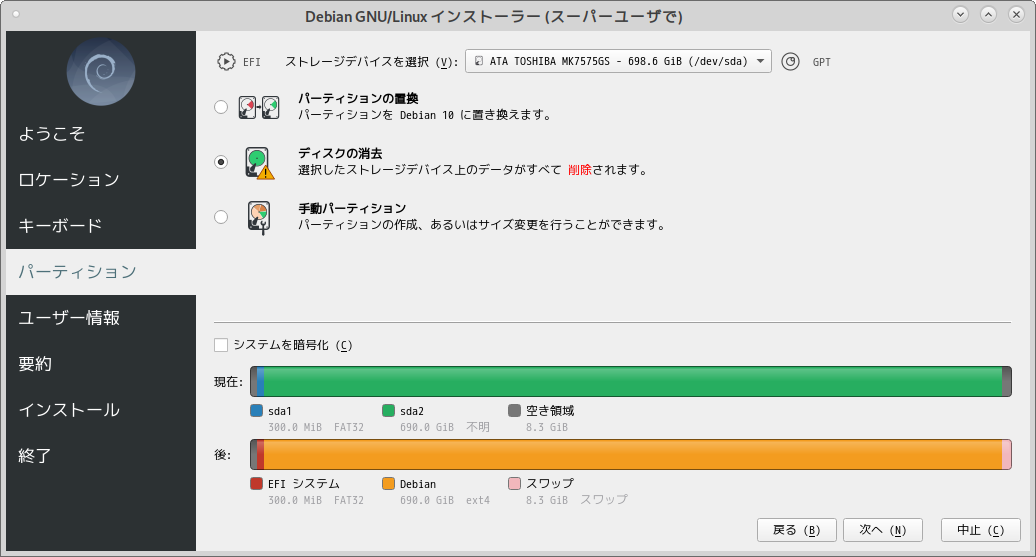Click the 現在: label
Viewport: 1036px width, 557px height.
[x=229, y=382]
